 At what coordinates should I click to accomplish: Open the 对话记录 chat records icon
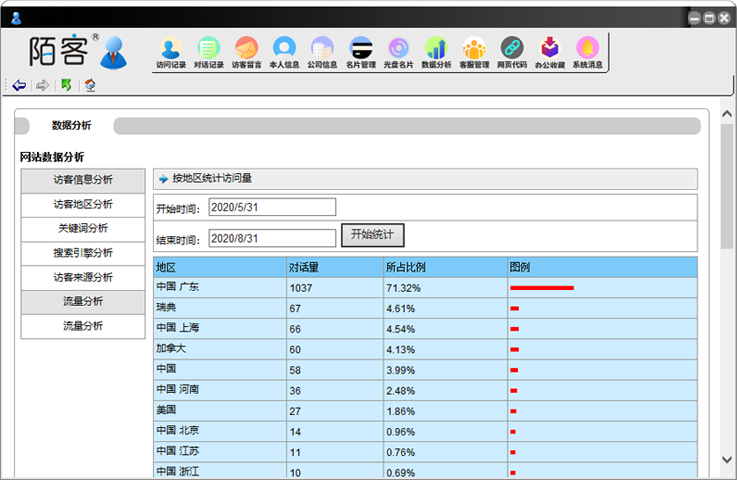coord(208,52)
